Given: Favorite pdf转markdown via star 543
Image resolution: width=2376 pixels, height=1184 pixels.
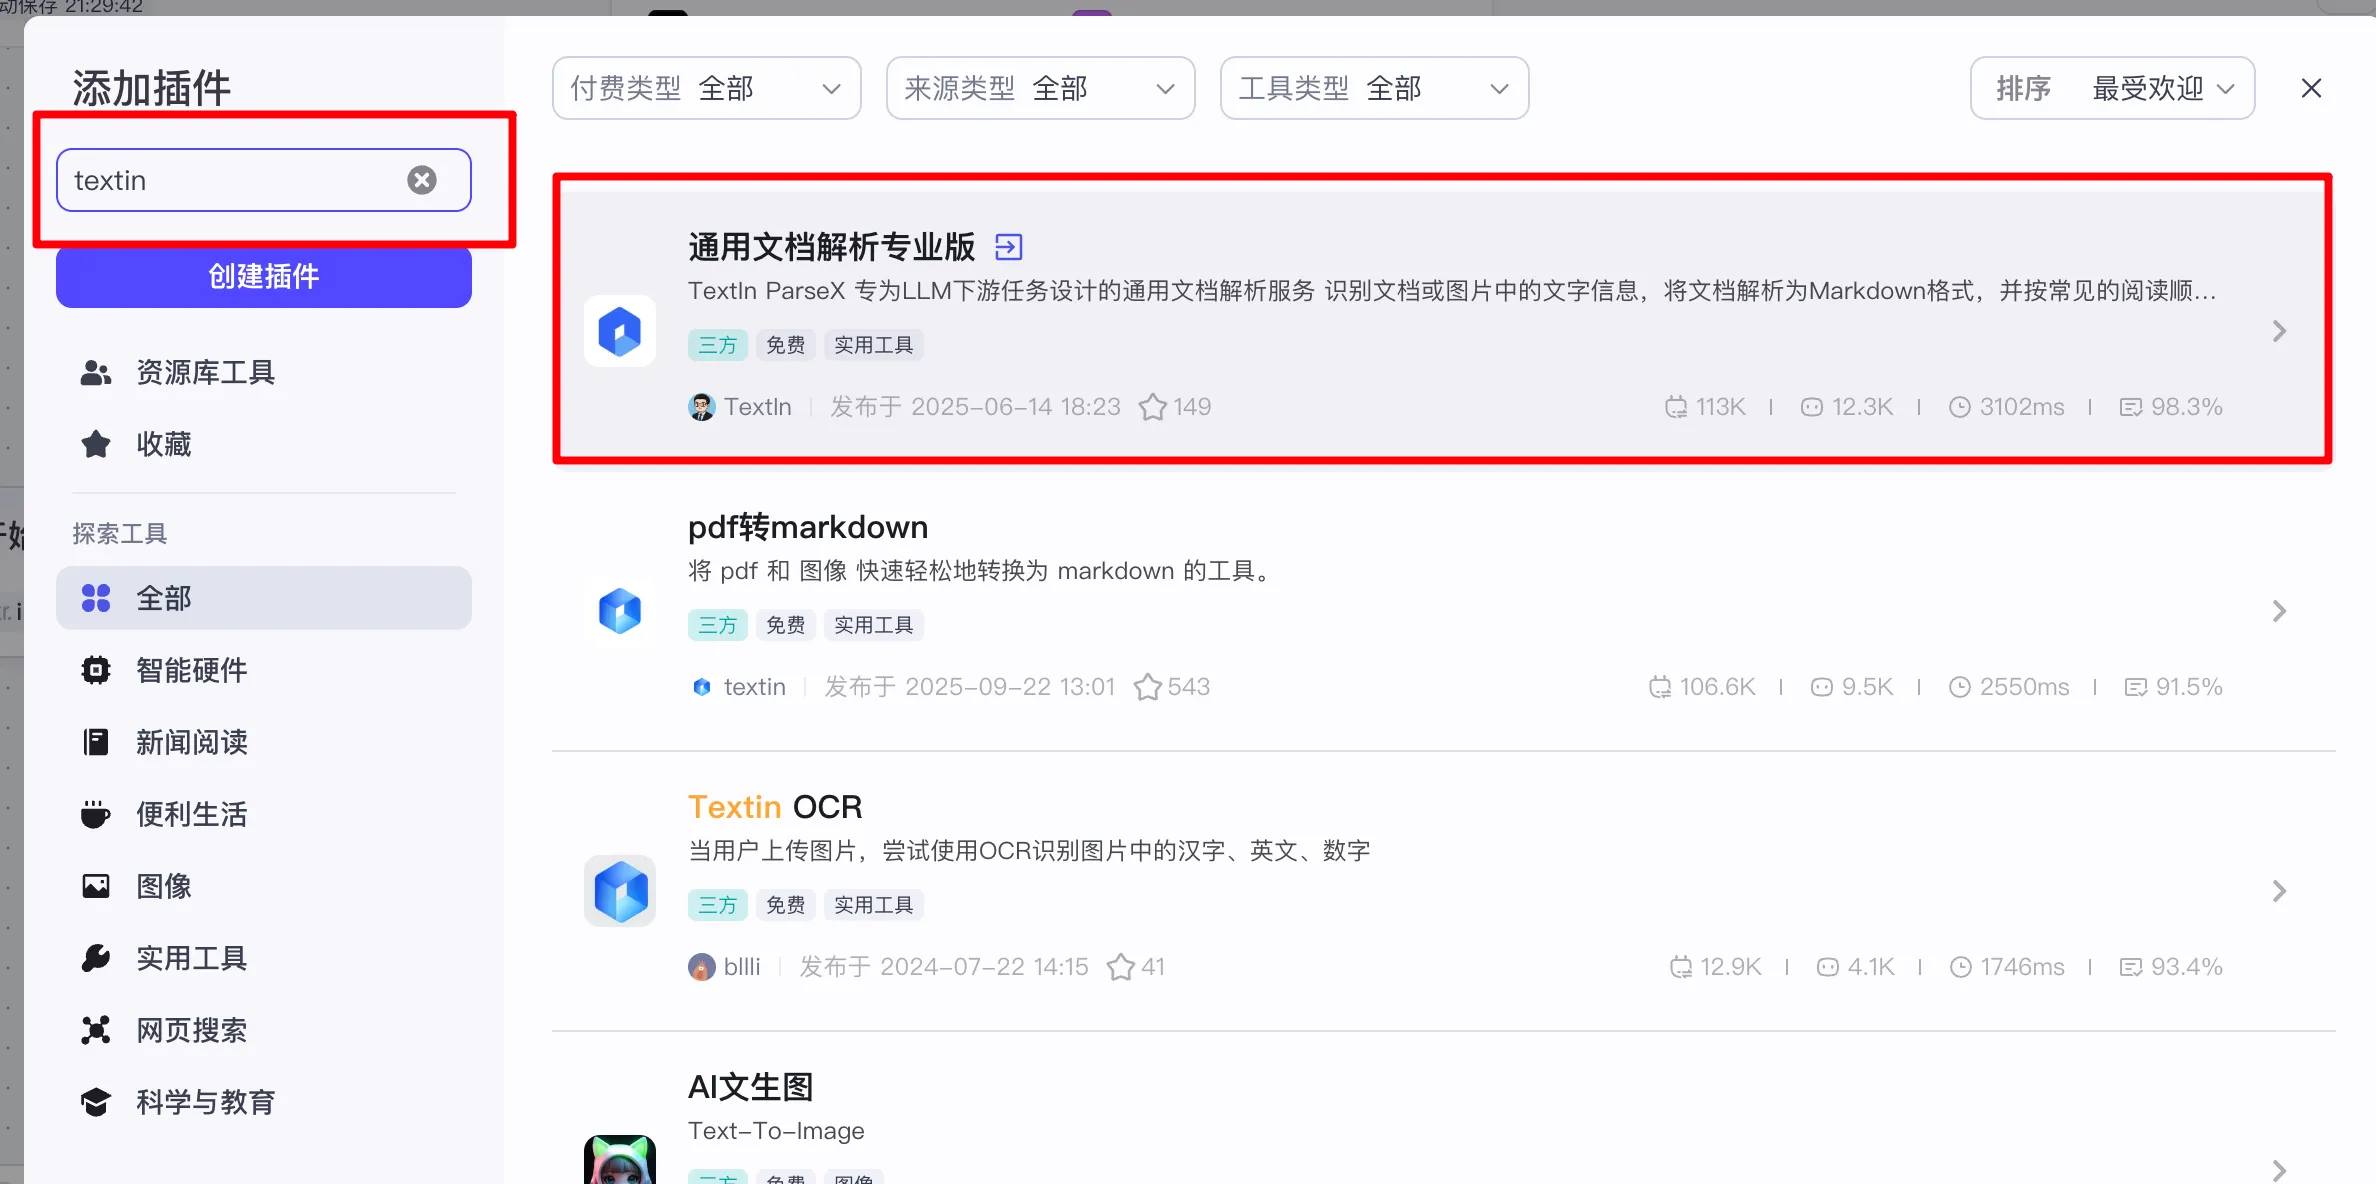Looking at the screenshot, I should (x=1147, y=687).
